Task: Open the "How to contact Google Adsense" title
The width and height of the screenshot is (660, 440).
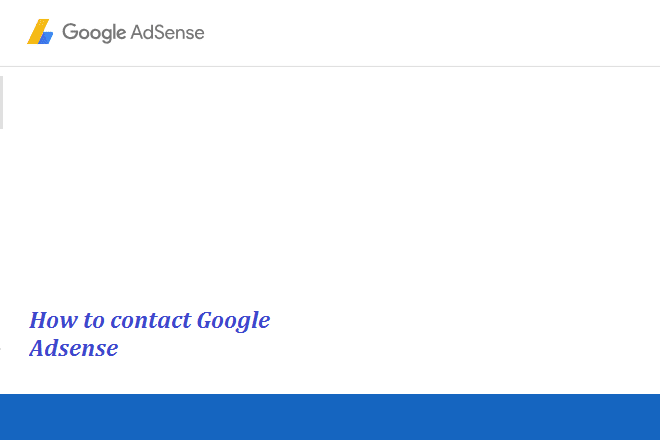Action: [x=149, y=334]
